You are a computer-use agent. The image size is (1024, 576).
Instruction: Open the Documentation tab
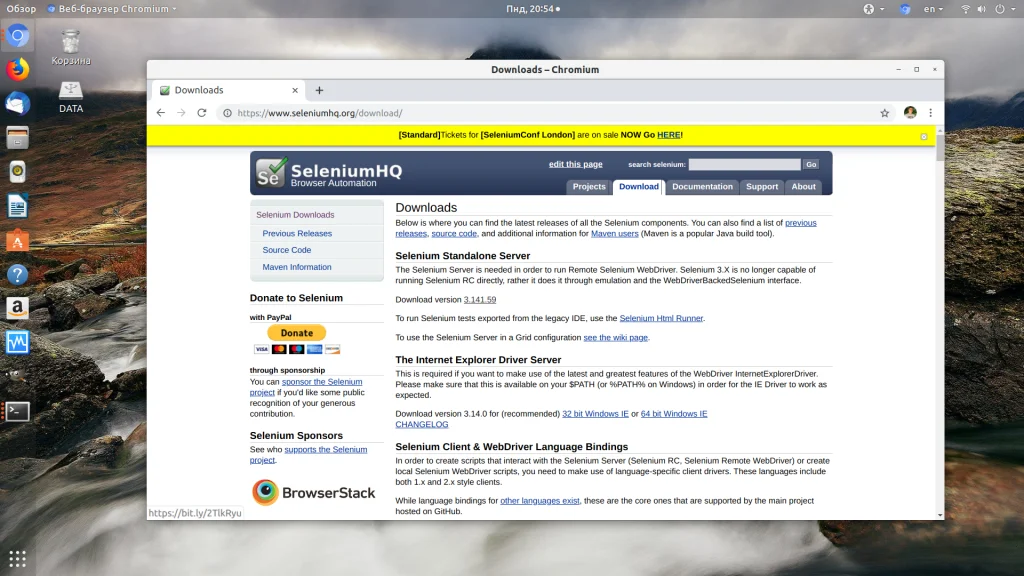pos(702,187)
